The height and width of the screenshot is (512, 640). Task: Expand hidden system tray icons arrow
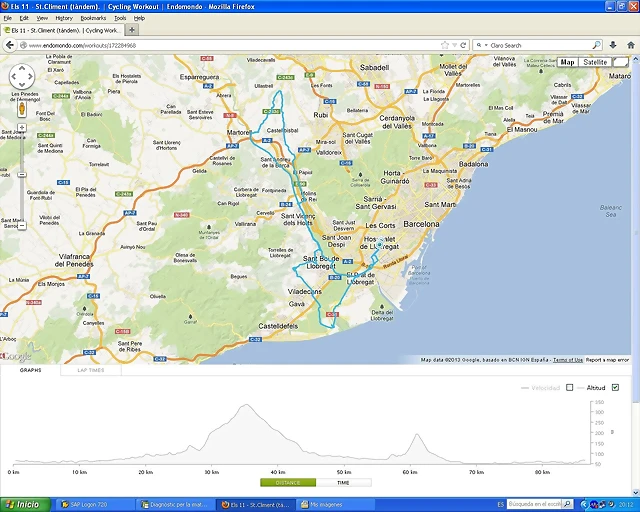point(584,505)
